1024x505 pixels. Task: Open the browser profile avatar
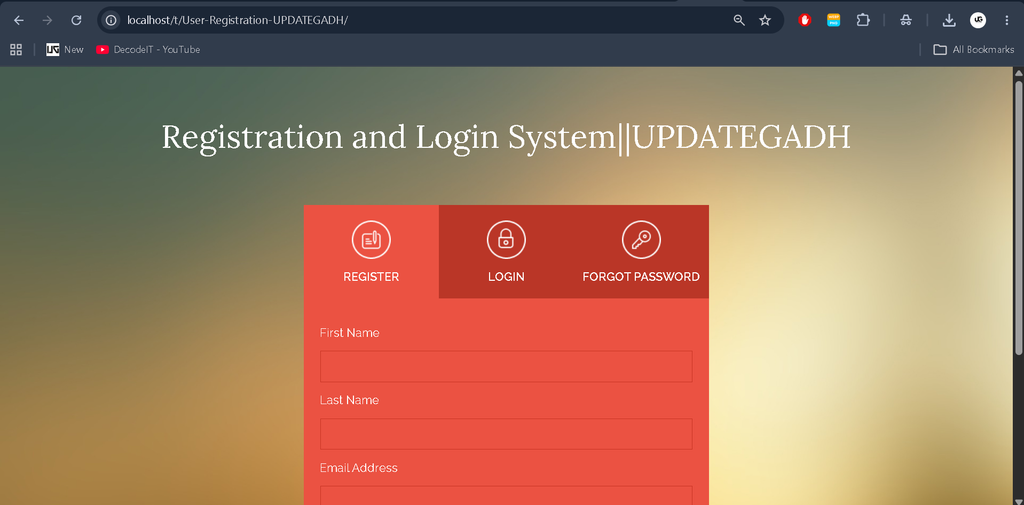(x=978, y=20)
